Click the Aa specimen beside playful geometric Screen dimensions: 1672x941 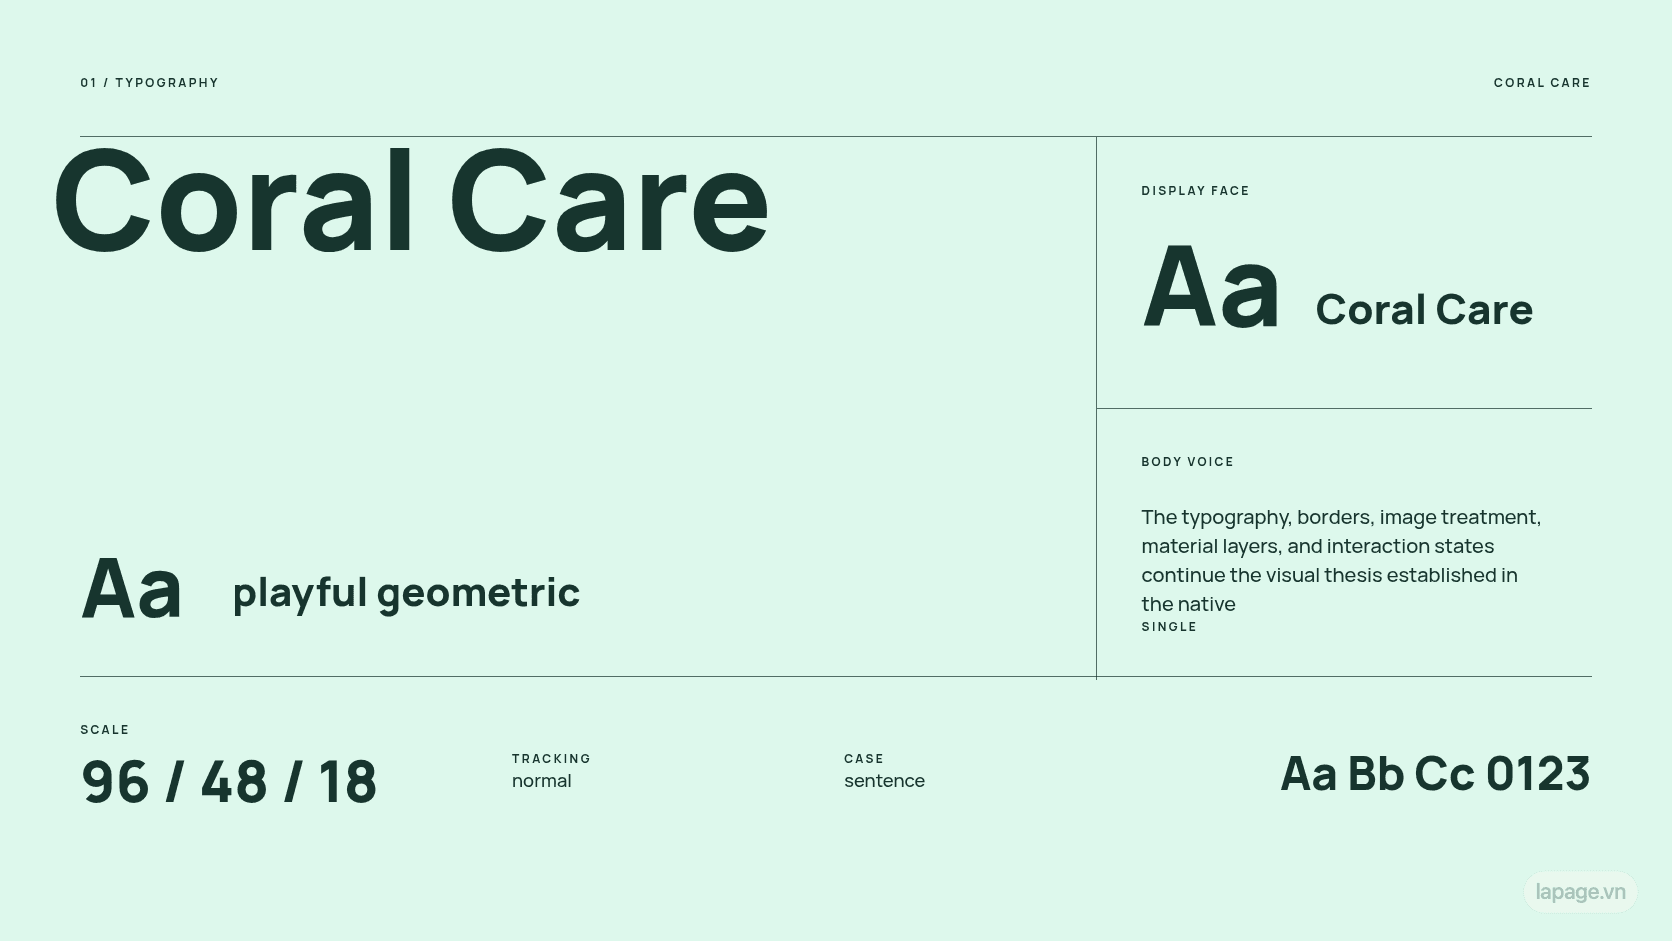click(x=131, y=589)
